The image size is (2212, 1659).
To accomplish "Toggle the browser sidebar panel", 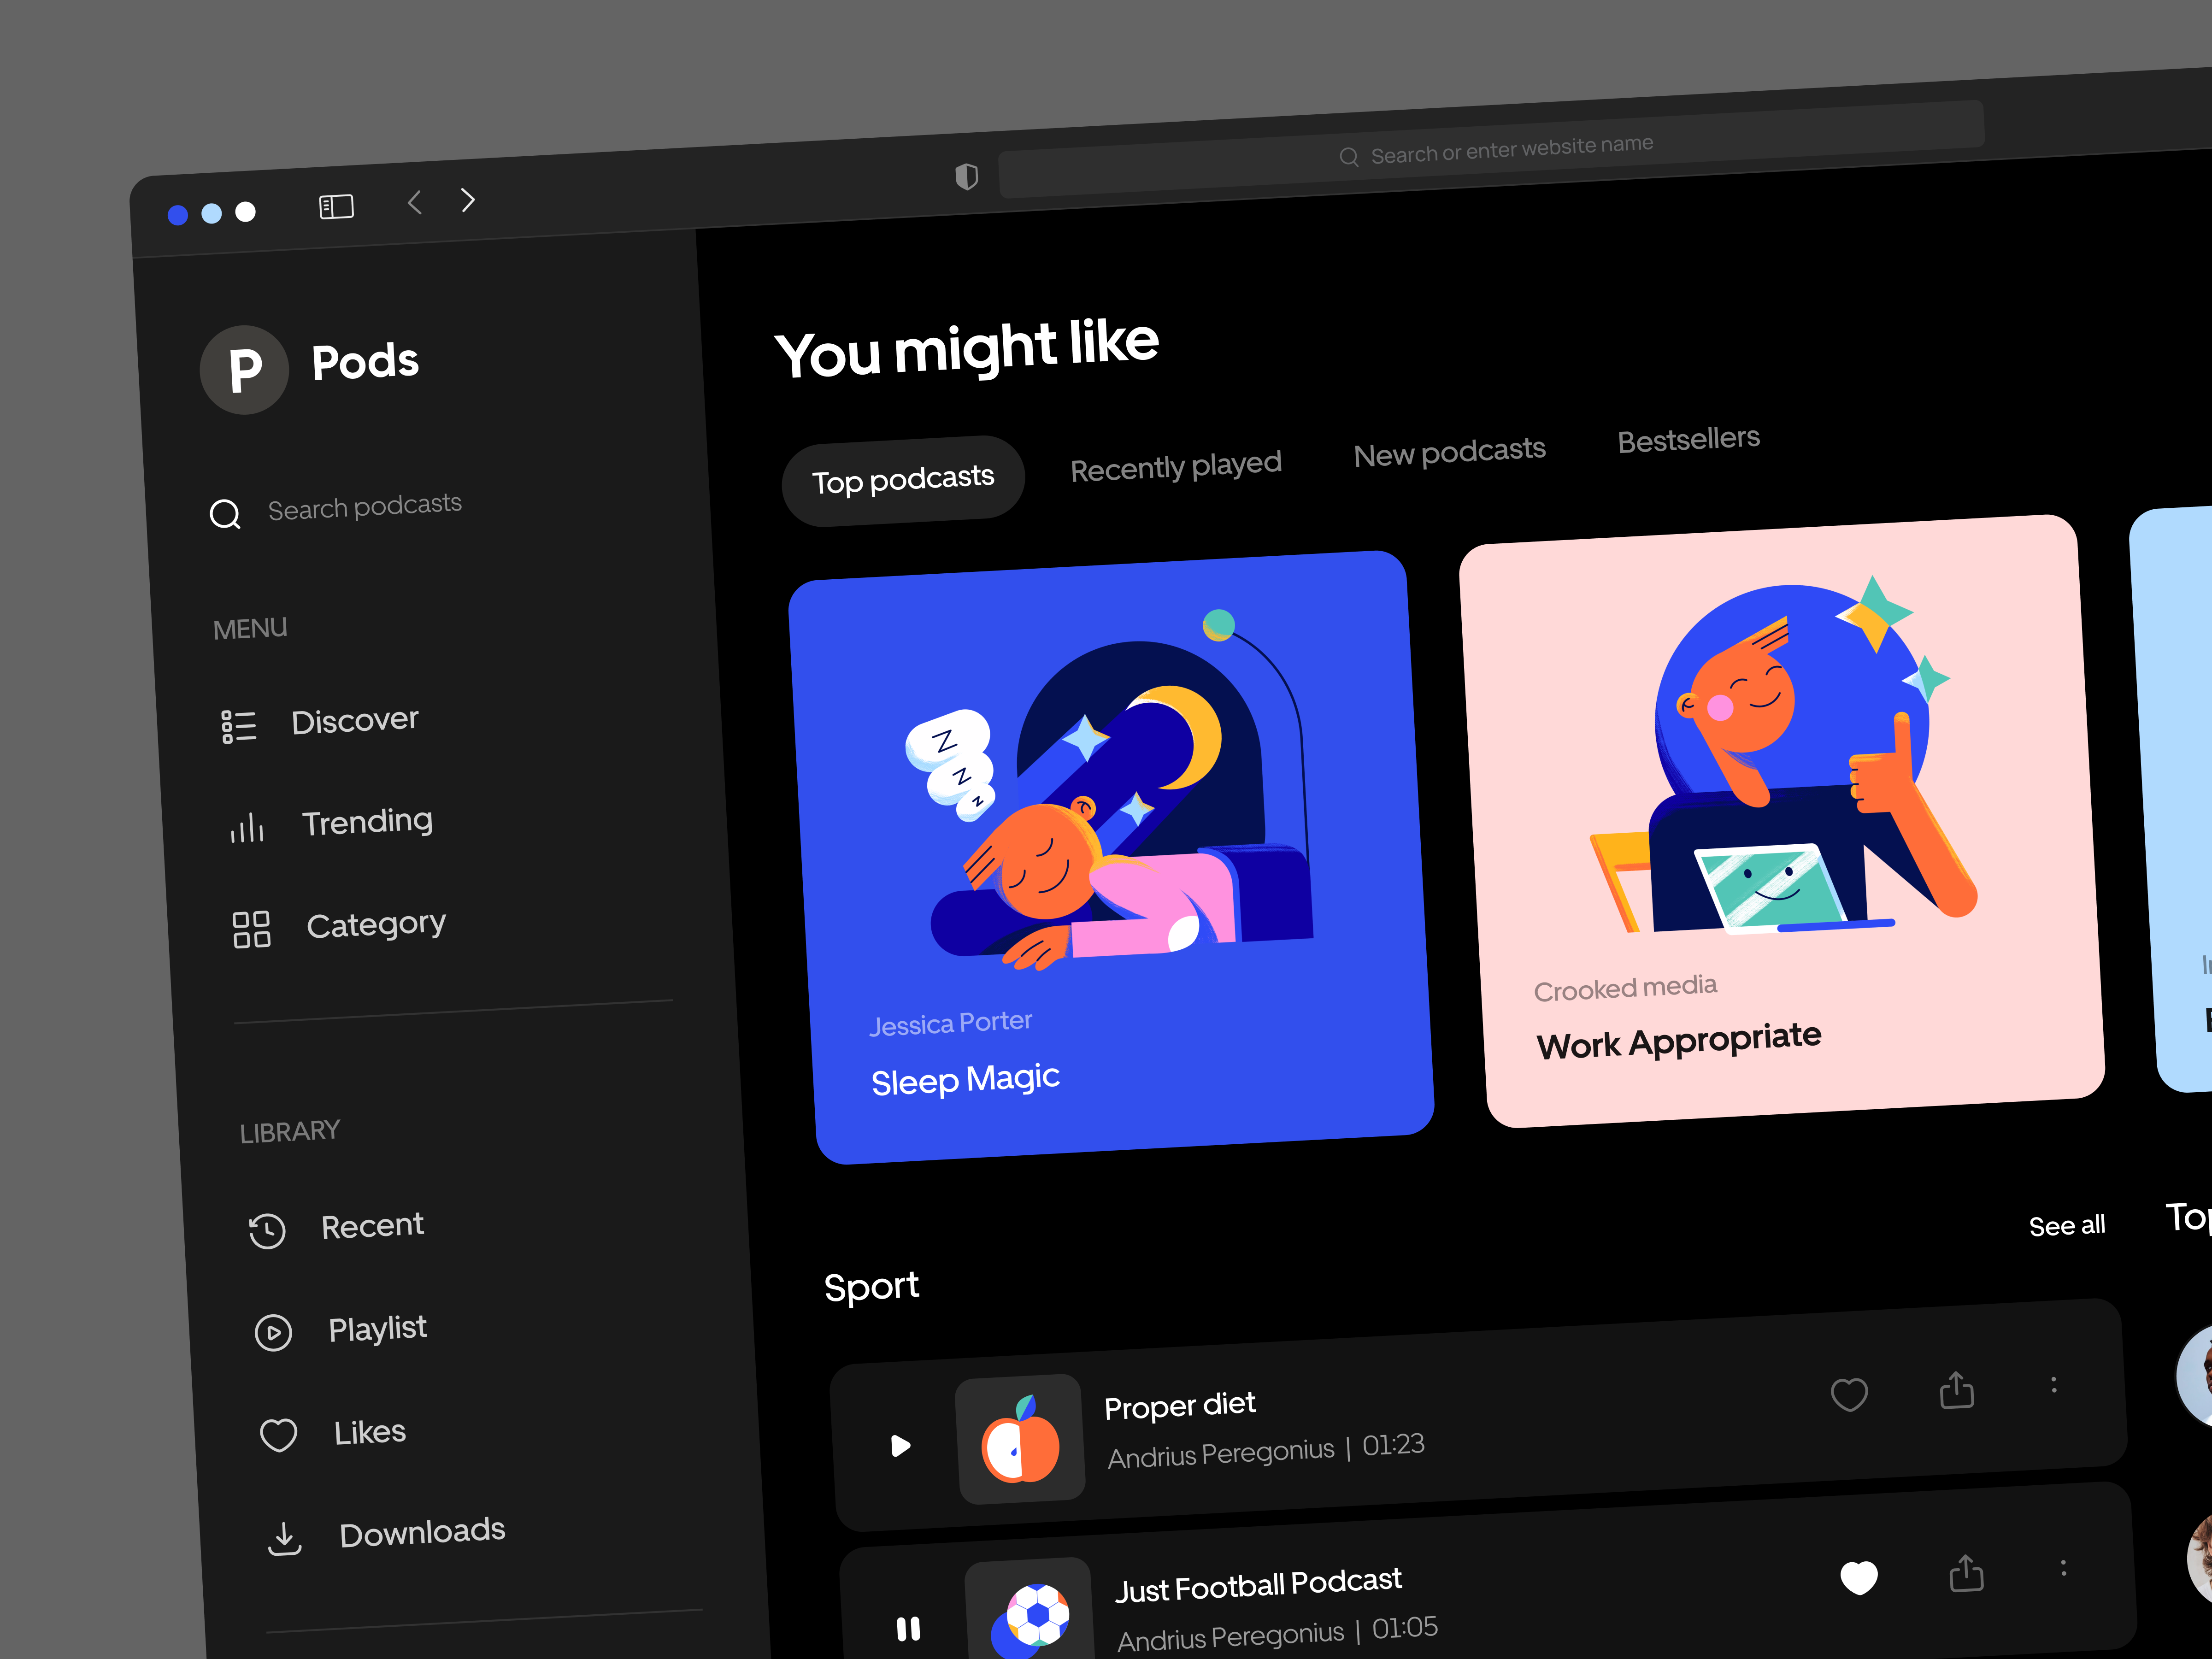I will point(336,206).
